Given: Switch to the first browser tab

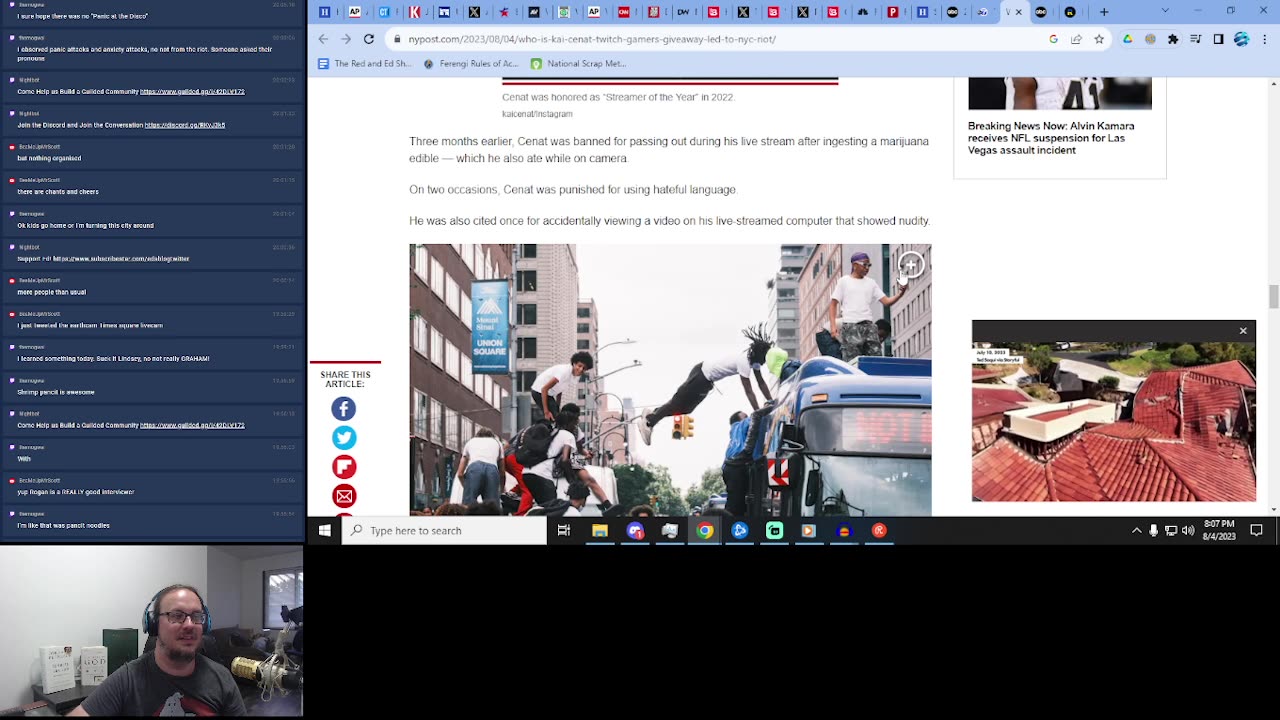Looking at the screenshot, I should point(324,12).
